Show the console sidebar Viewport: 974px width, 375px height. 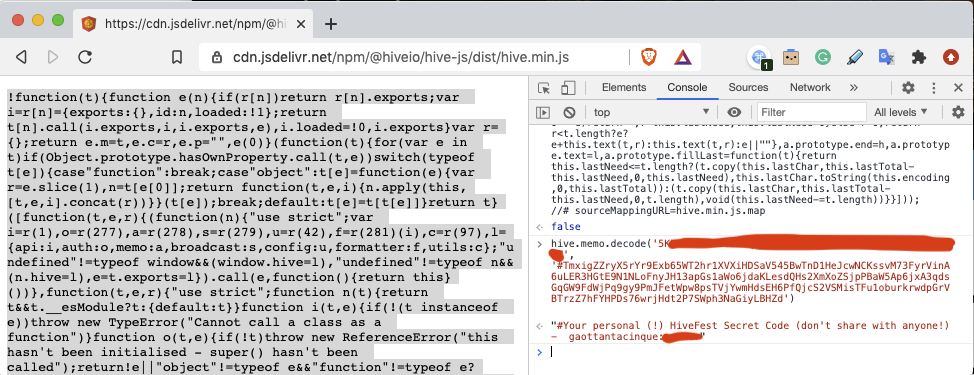544,112
